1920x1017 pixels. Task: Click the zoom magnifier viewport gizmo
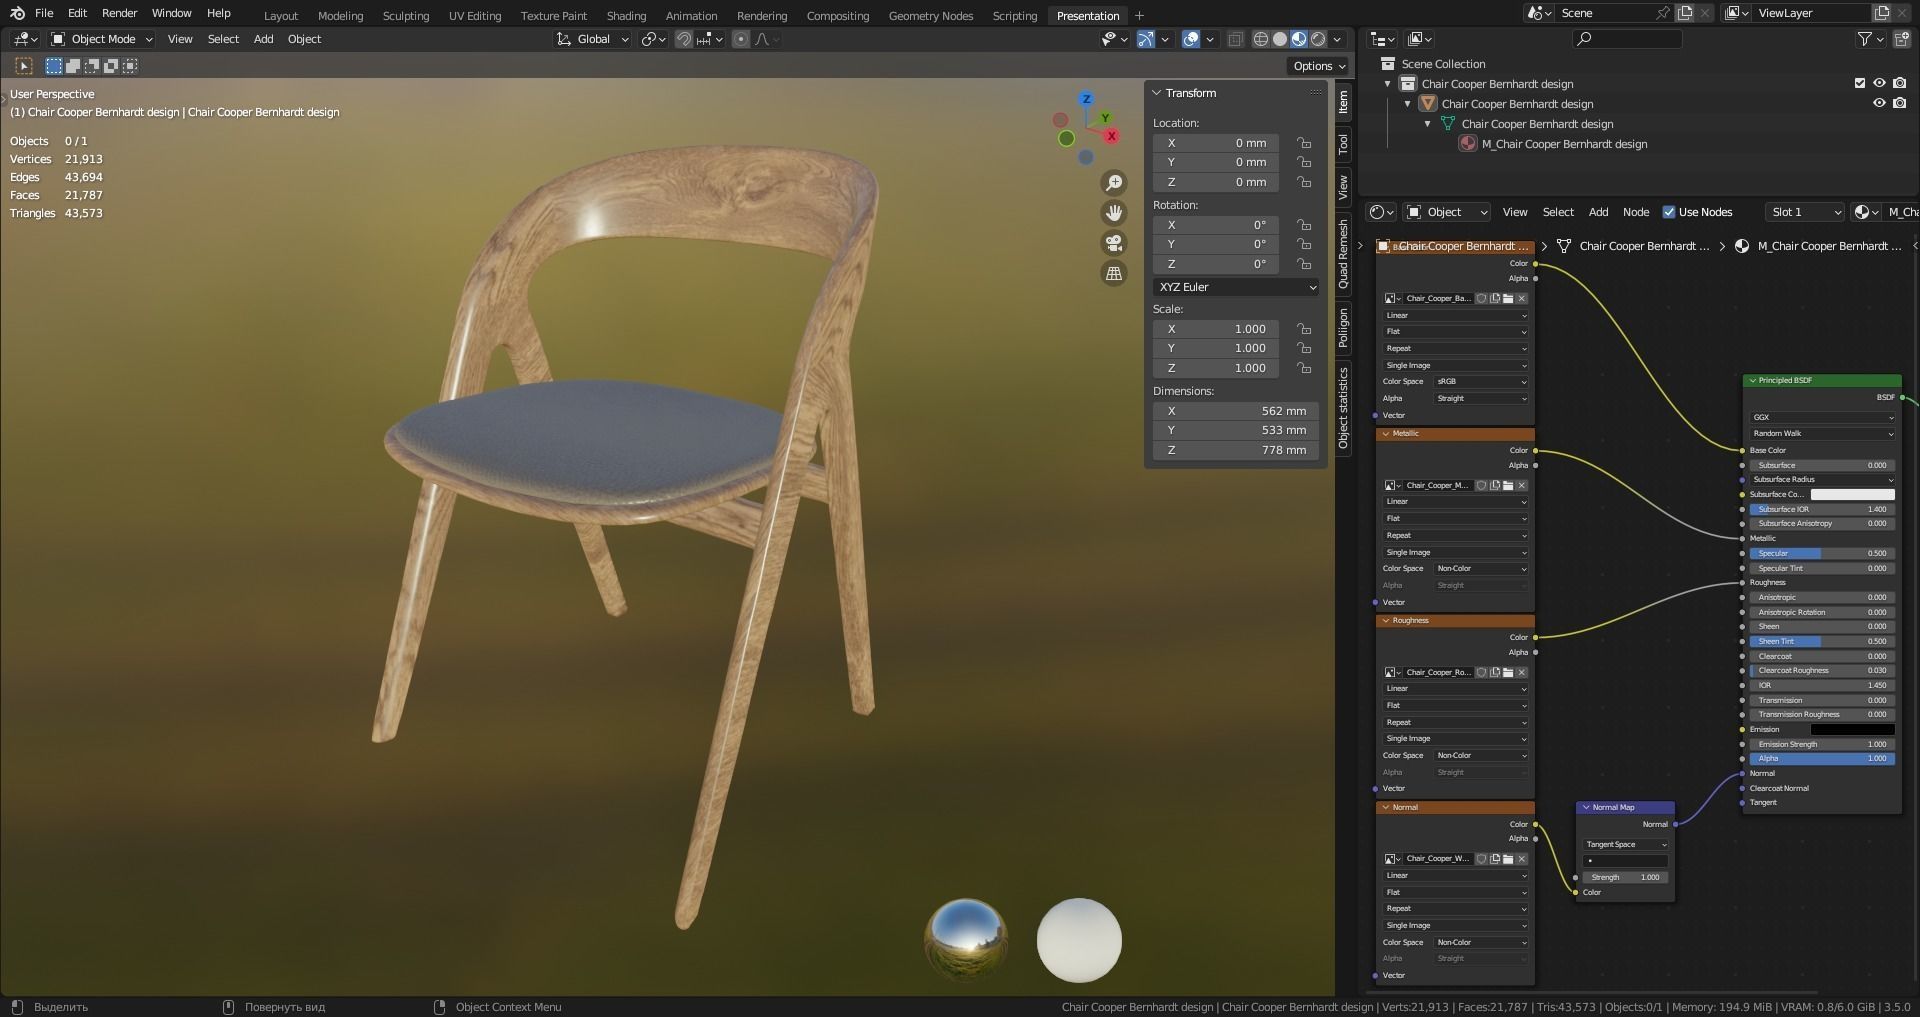tap(1114, 183)
